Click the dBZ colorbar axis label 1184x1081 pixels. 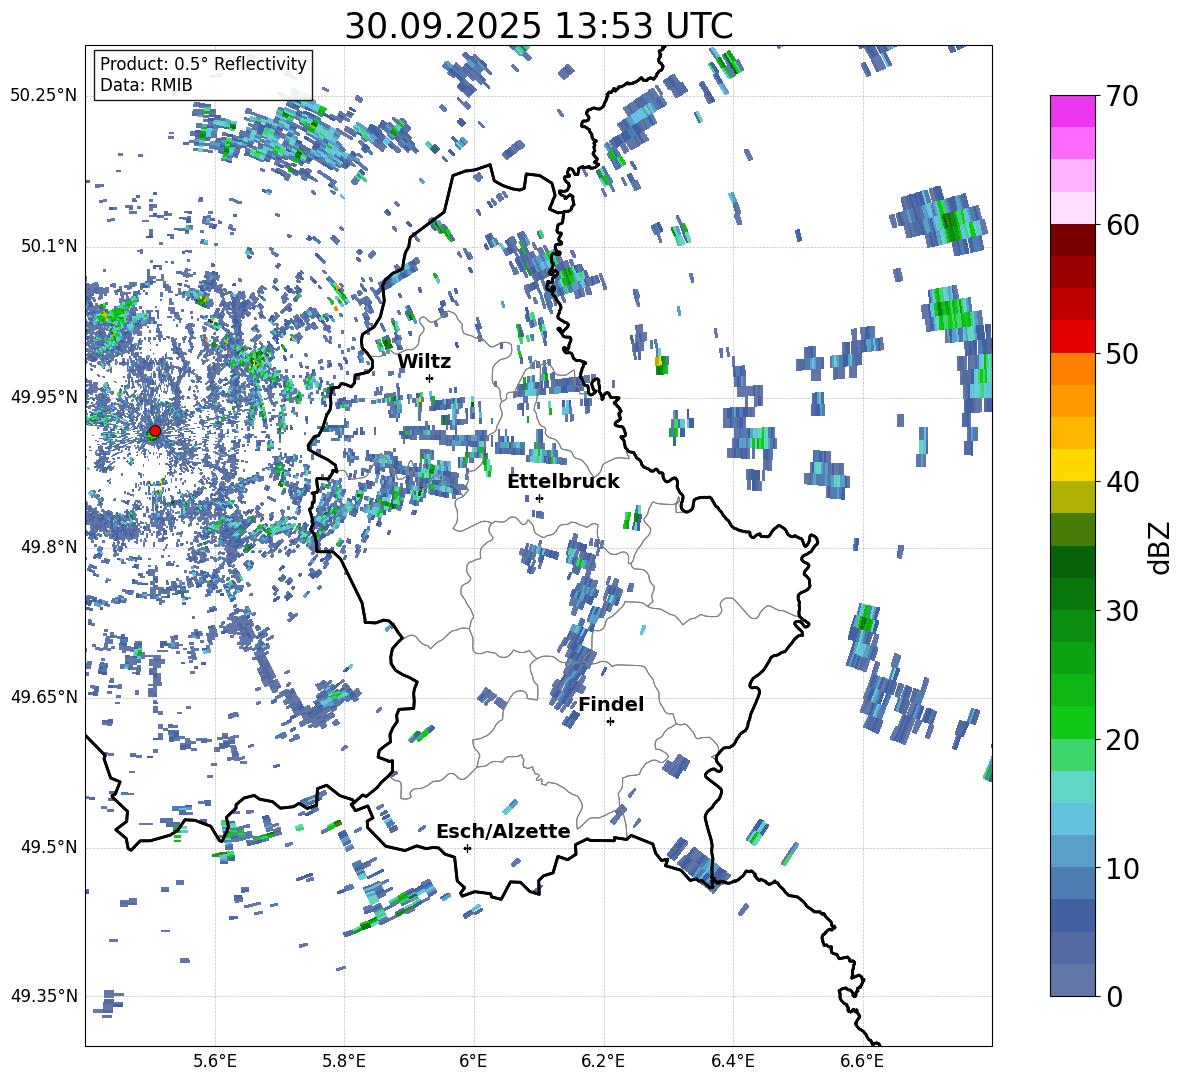pos(1160,548)
